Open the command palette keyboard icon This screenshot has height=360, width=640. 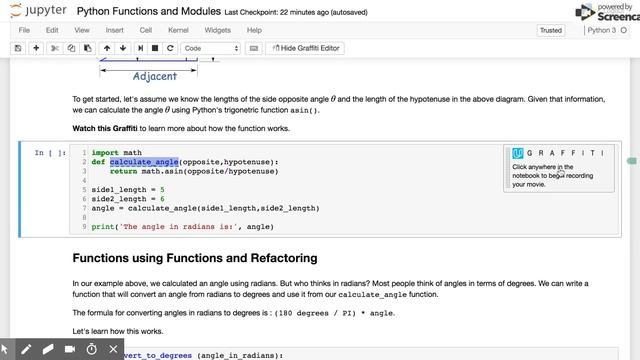click(253, 48)
